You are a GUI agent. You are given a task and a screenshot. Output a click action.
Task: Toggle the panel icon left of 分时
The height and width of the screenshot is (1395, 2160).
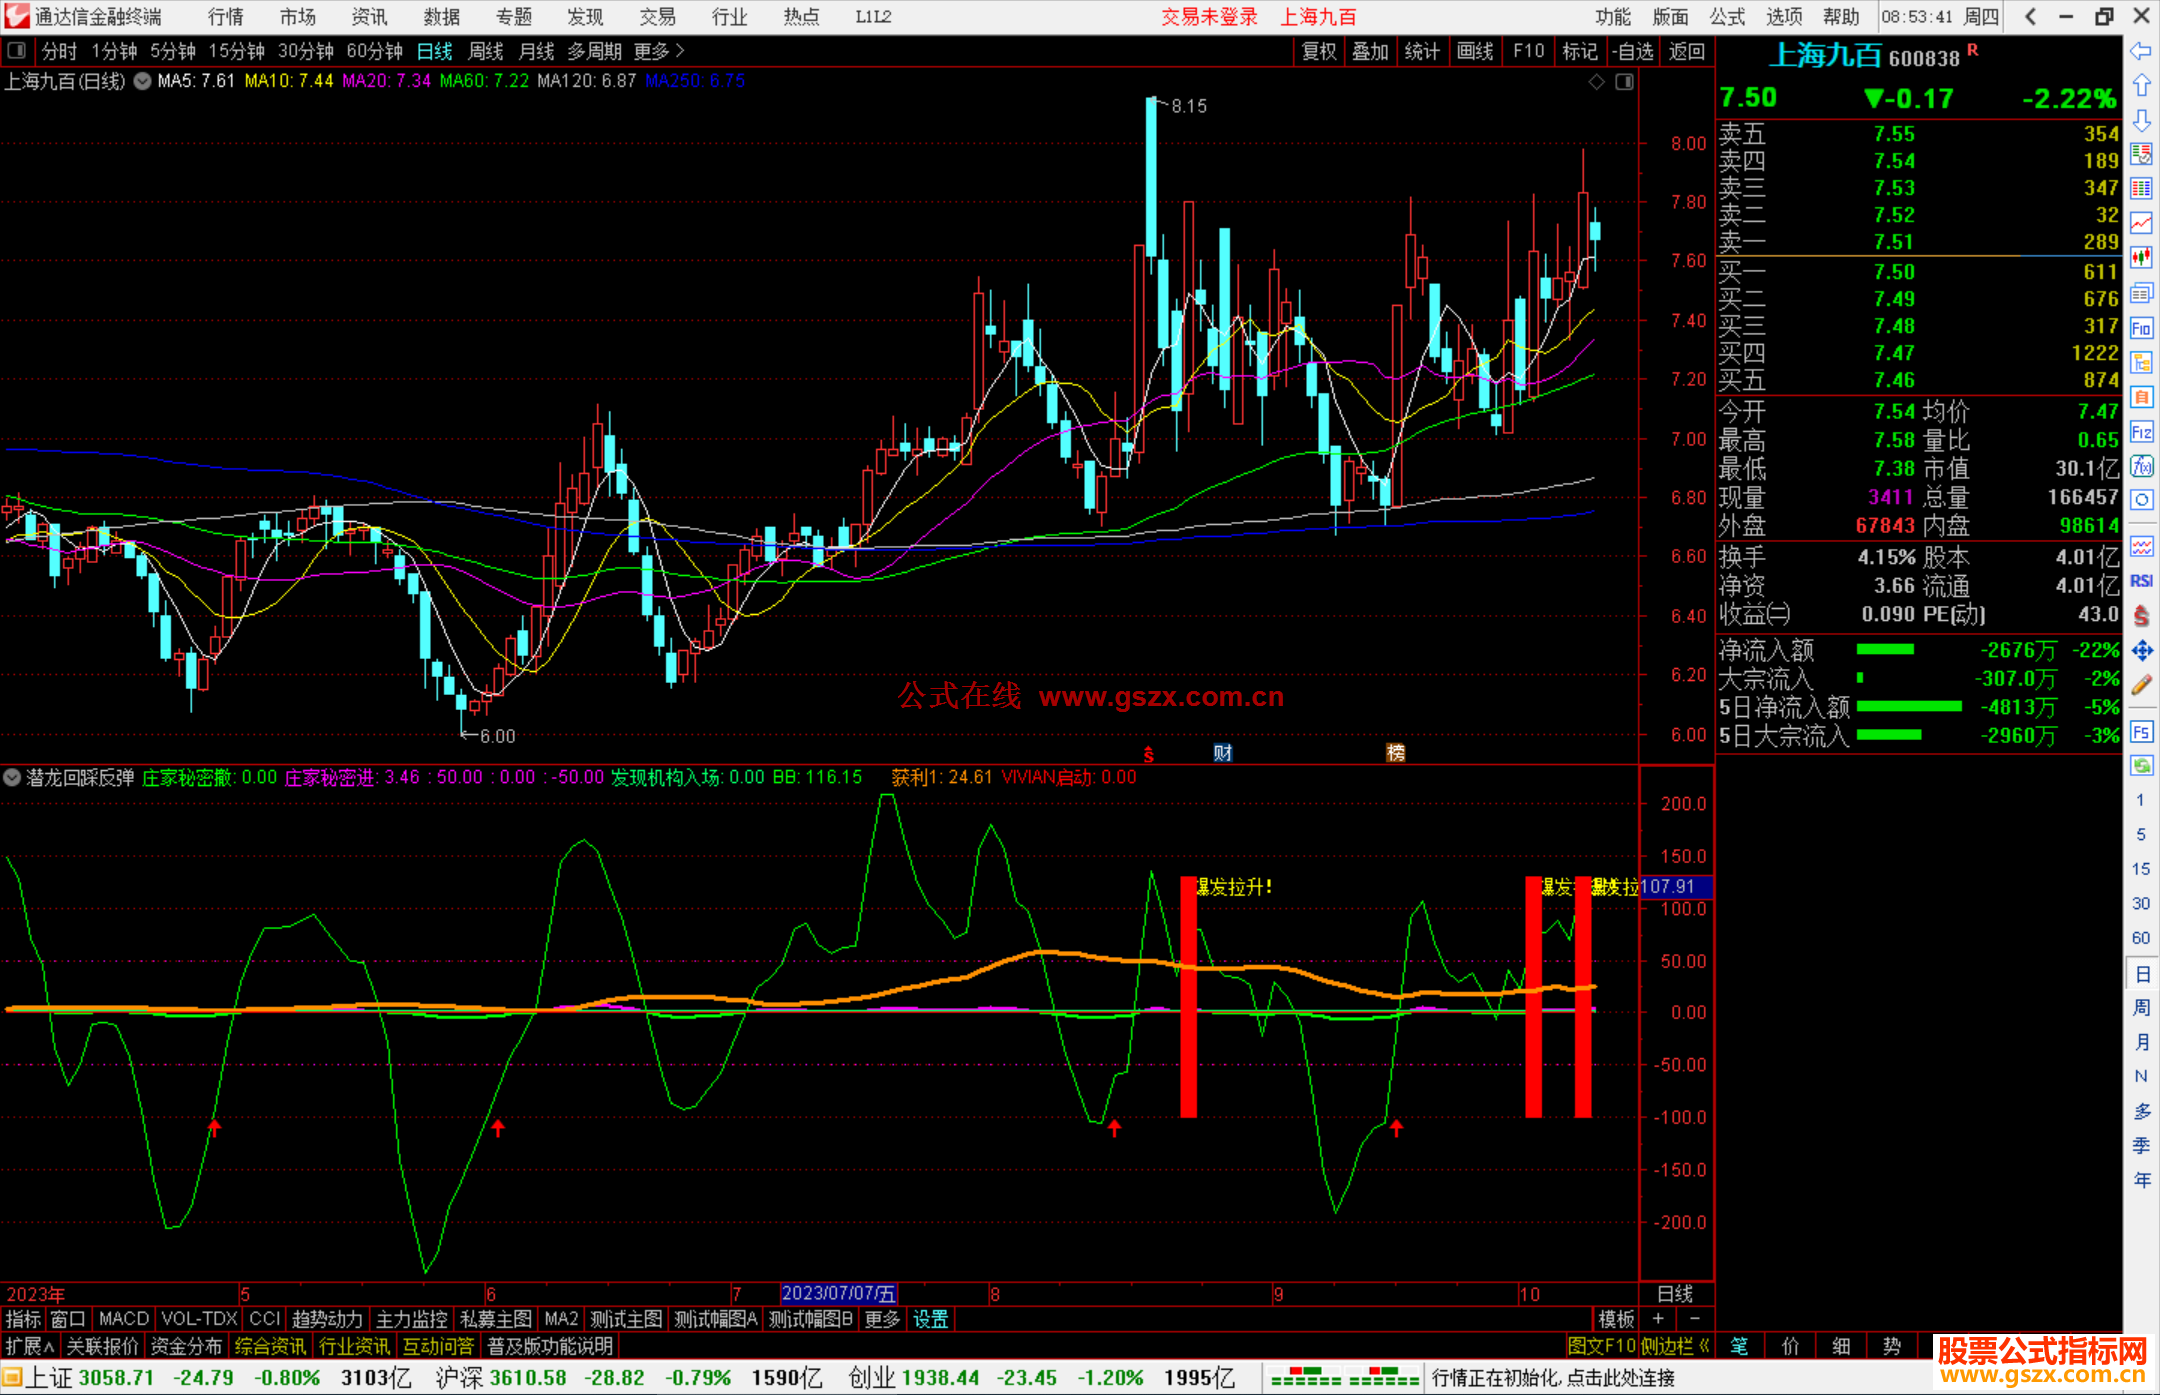coord(17,50)
